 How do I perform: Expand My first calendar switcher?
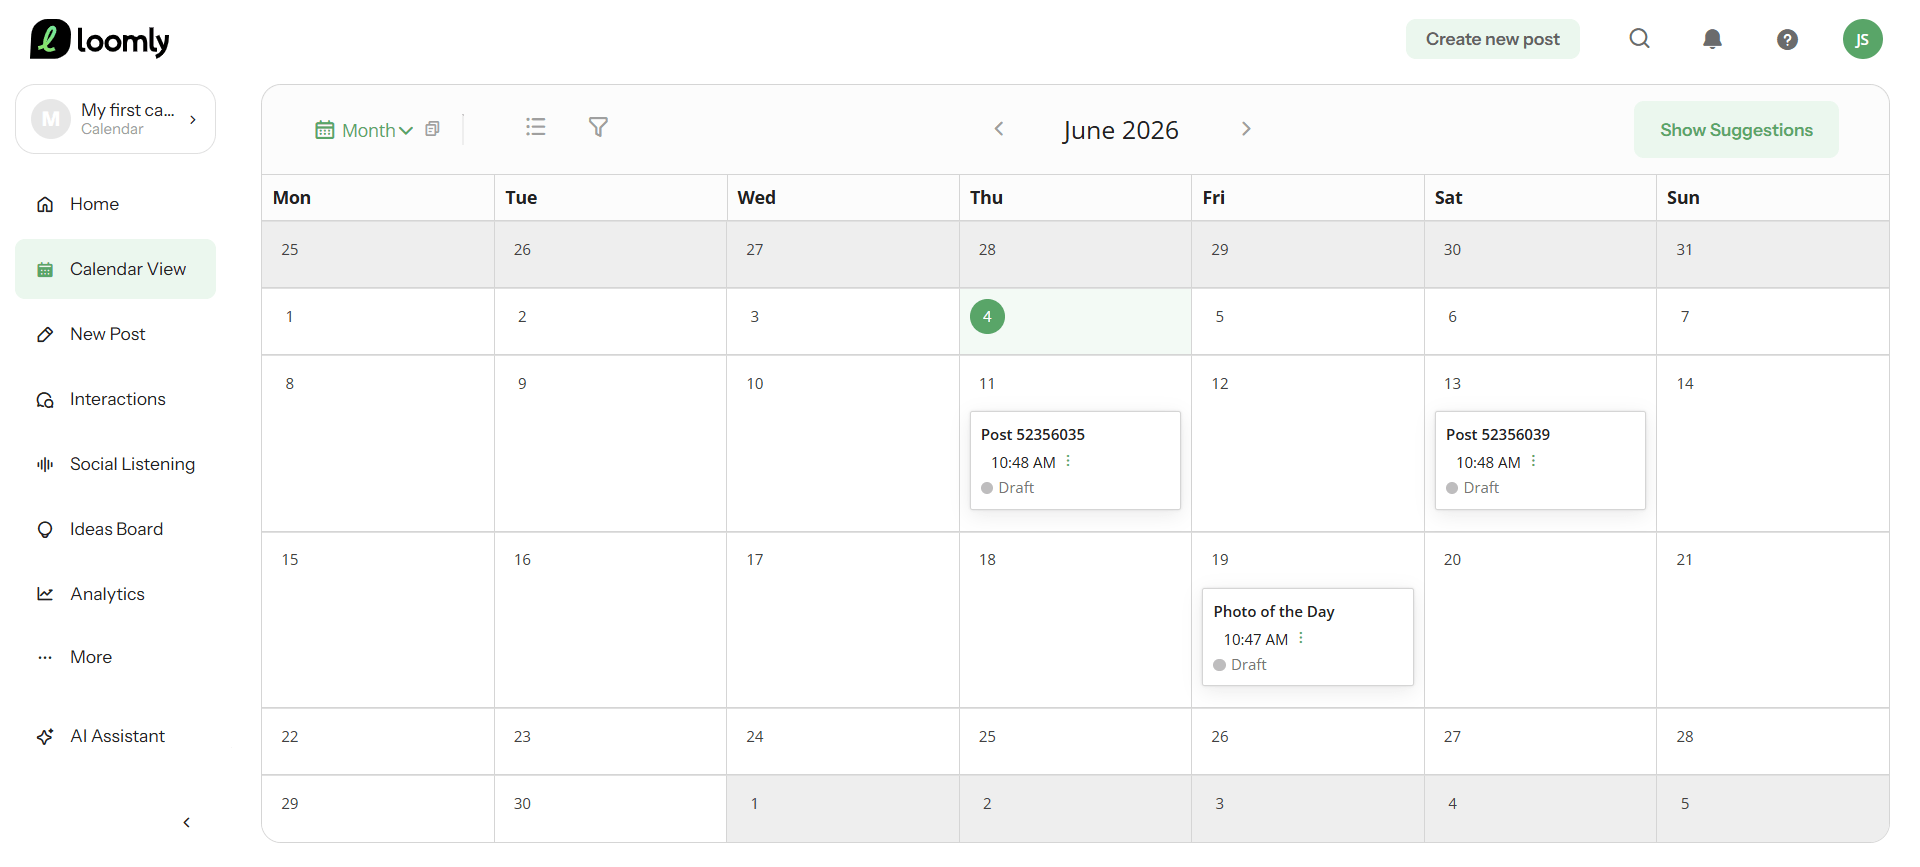(115, 119)
